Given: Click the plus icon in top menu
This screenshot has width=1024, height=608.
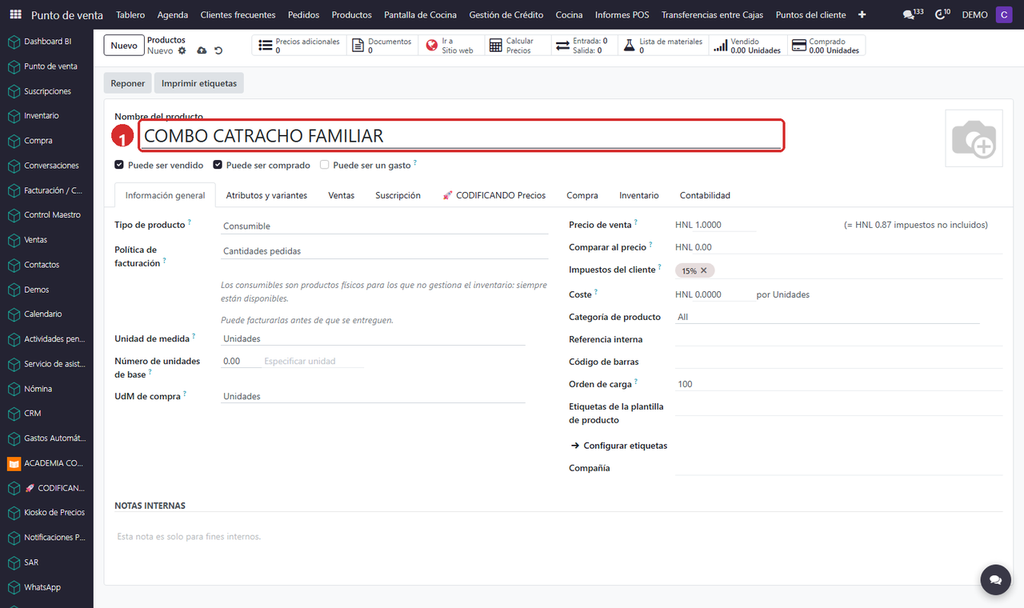Looking at the screenshot, I should coord(862,14).
